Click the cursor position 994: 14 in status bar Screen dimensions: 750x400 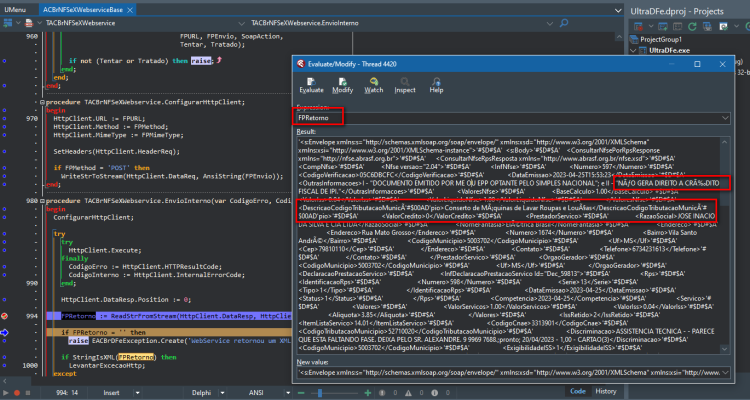pyautogui.click(x=68, y=393)
